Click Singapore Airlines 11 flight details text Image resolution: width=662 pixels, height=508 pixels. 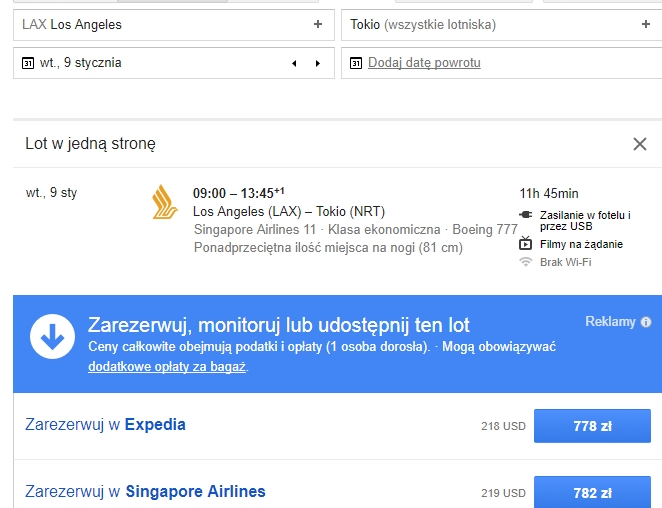[355, 229]
